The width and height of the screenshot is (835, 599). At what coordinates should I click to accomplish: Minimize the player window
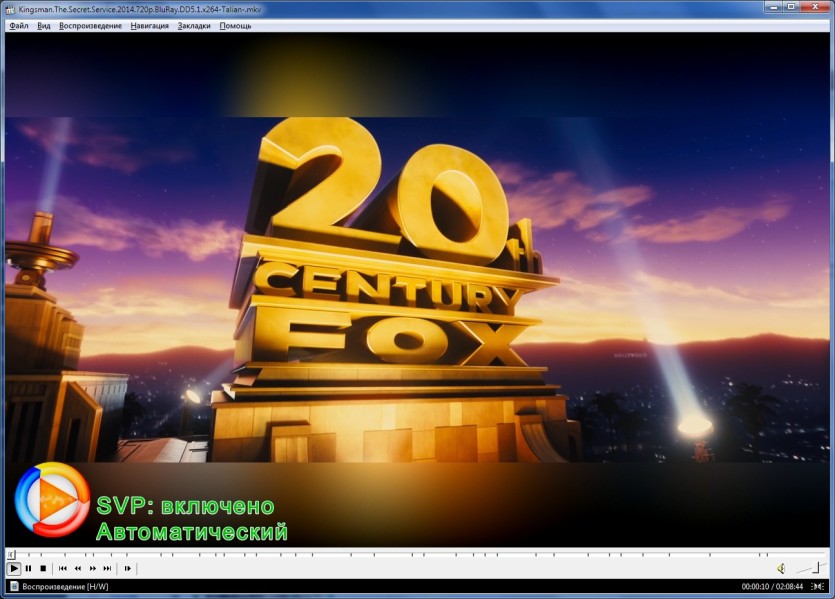pyautogui.click(x=773, y=6)
